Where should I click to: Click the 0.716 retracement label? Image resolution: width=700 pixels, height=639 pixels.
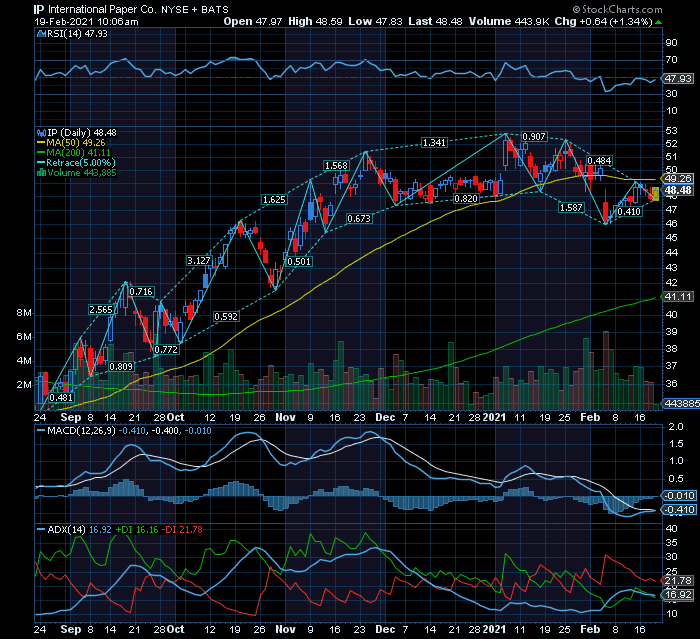(x=141, y=292)
